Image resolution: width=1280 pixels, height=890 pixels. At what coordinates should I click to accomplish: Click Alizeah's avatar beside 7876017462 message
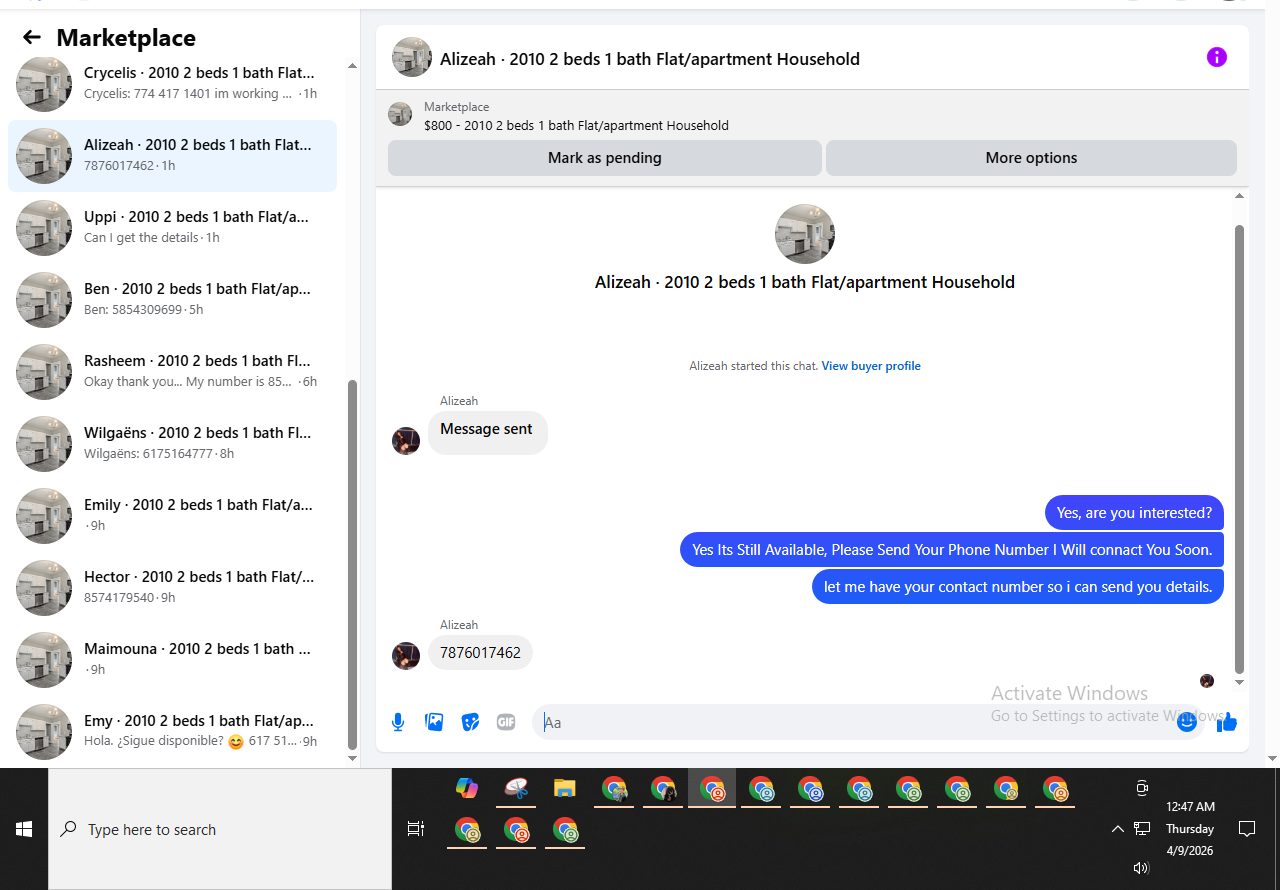tap(406, 656)
